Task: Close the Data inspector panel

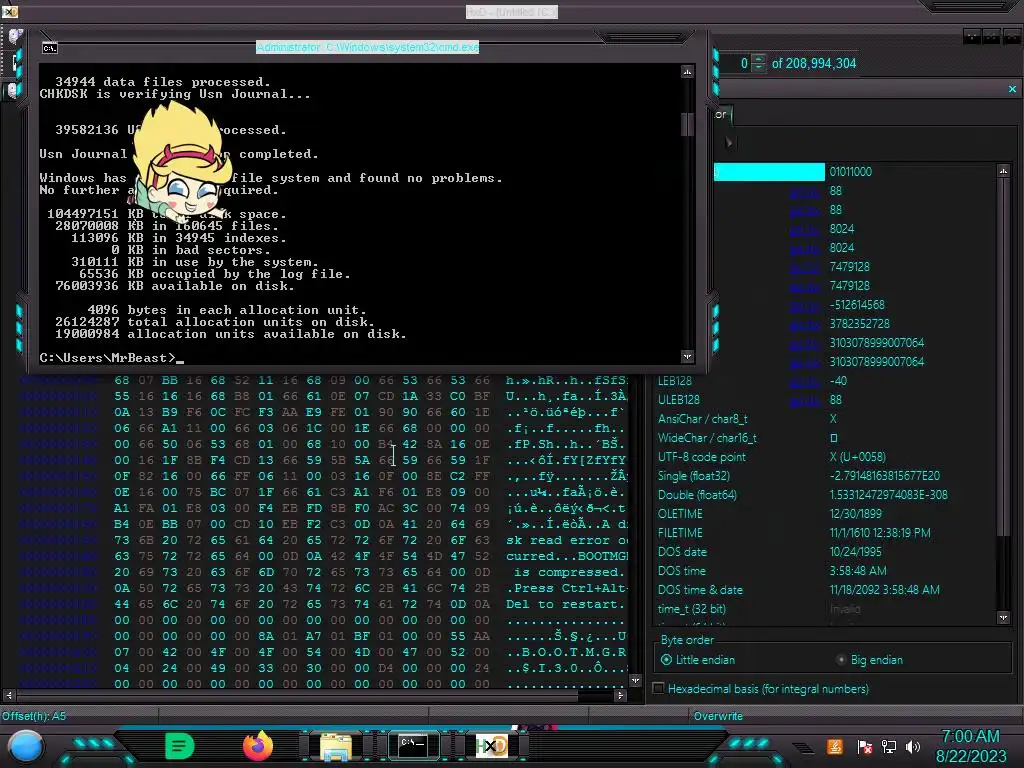Action: [1012, 89]
